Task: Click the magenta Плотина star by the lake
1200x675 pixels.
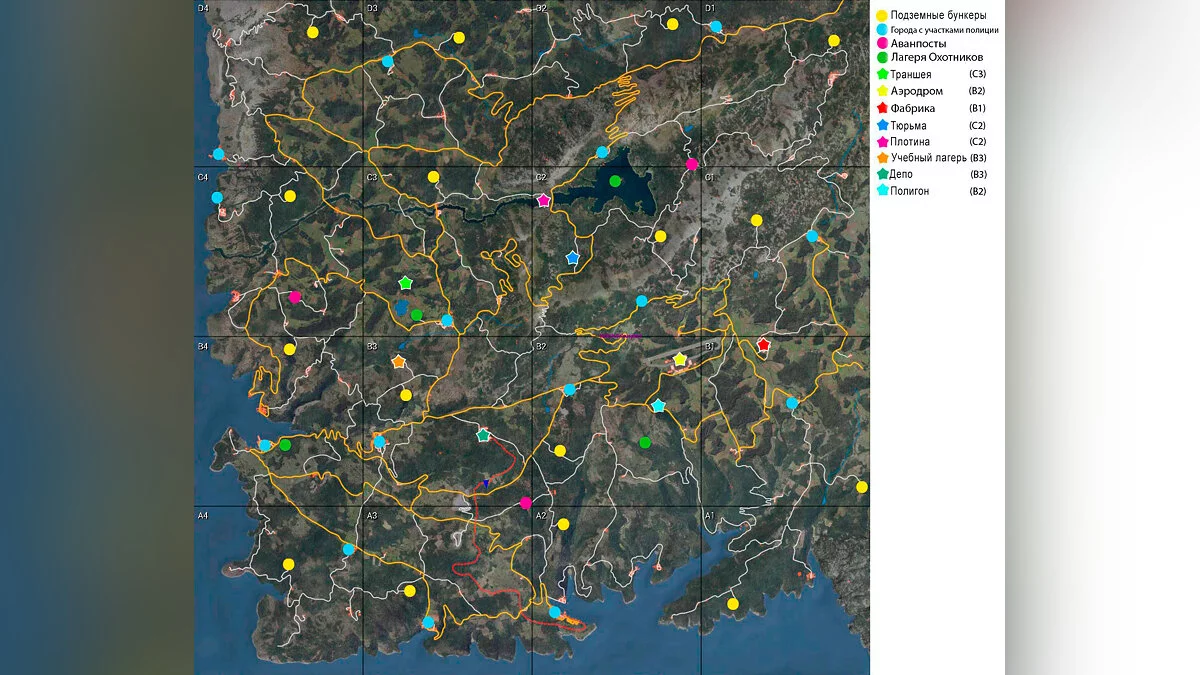Action: point(543,201)
